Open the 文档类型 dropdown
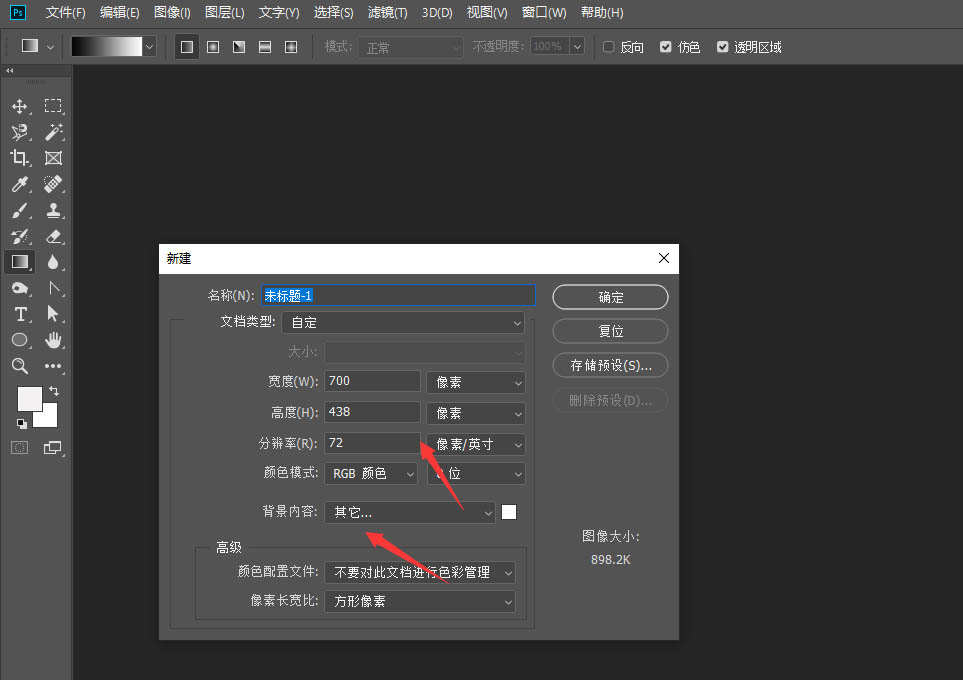The height and width of the screenshot is (680, 963). (402, 322)
